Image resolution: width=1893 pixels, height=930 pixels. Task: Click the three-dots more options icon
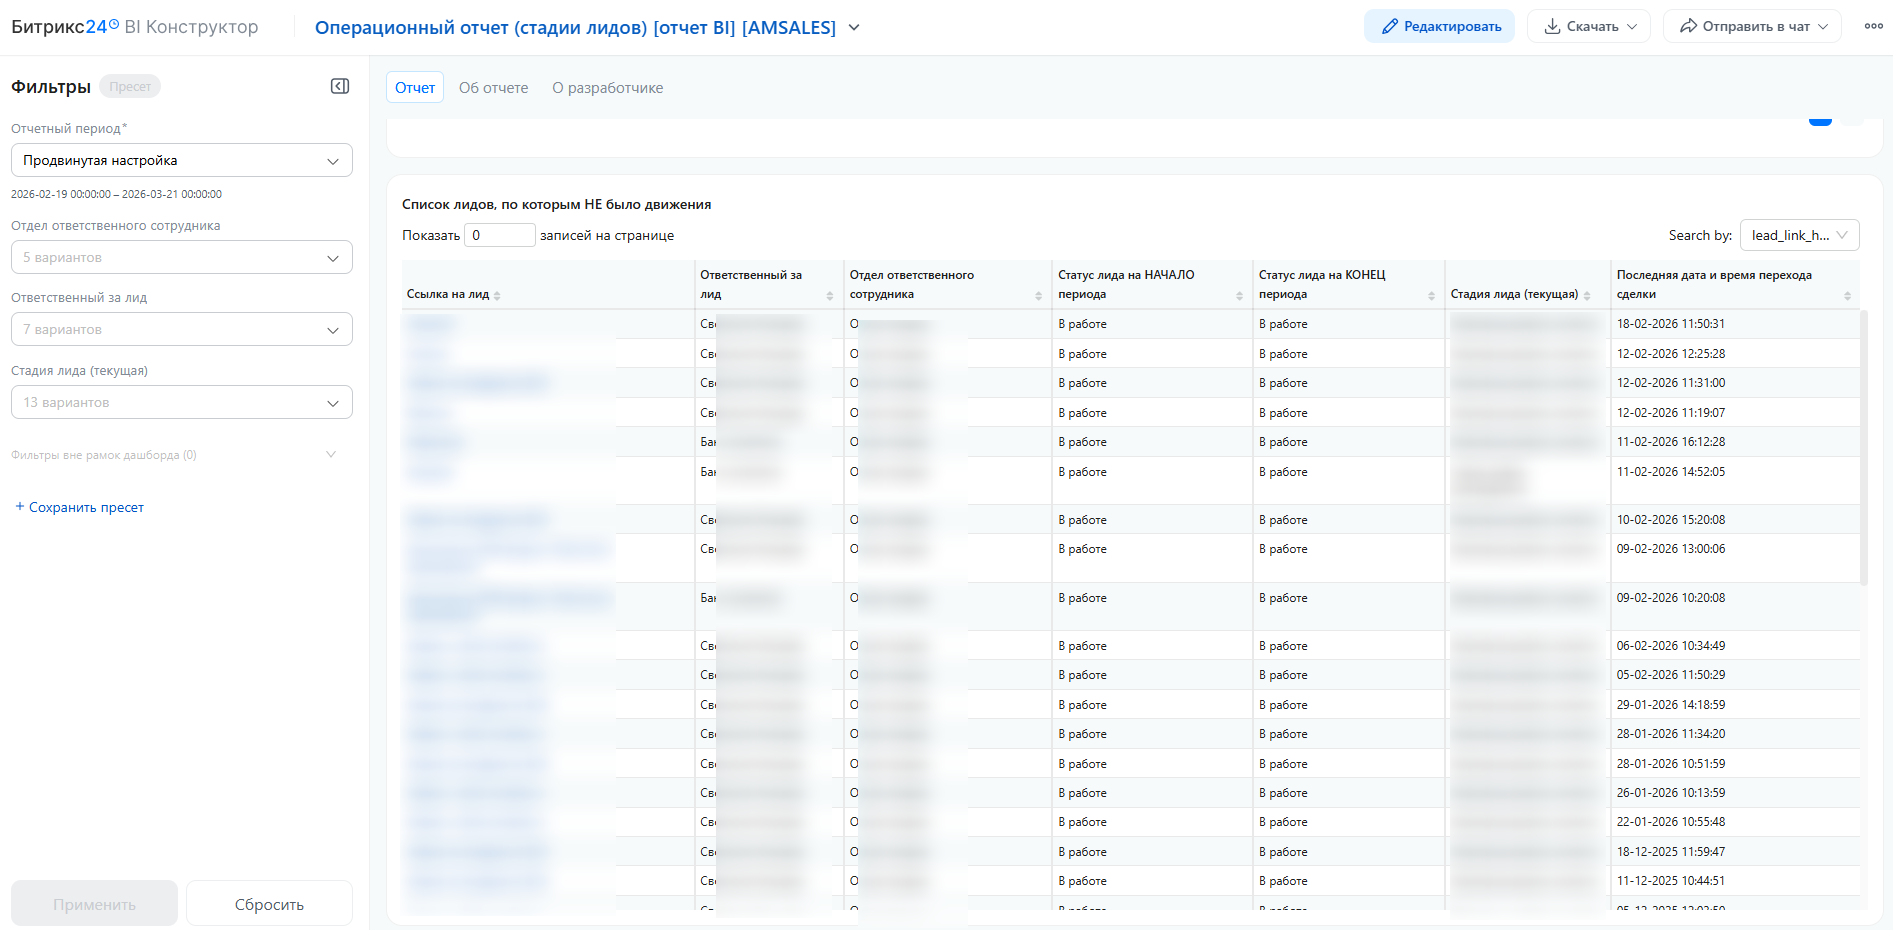(1873, 27)
